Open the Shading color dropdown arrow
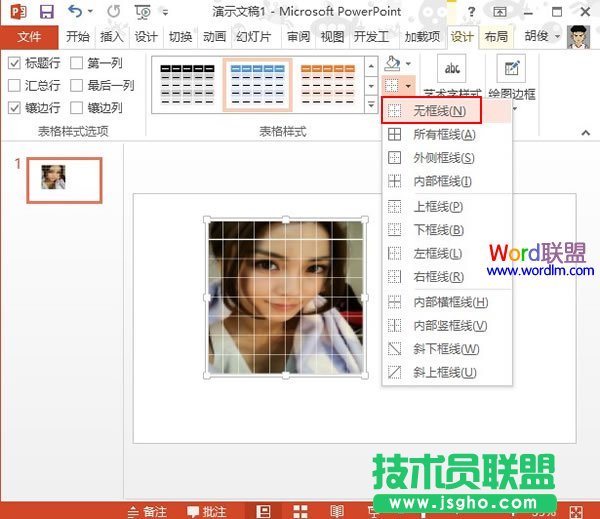 pos(408,64)
